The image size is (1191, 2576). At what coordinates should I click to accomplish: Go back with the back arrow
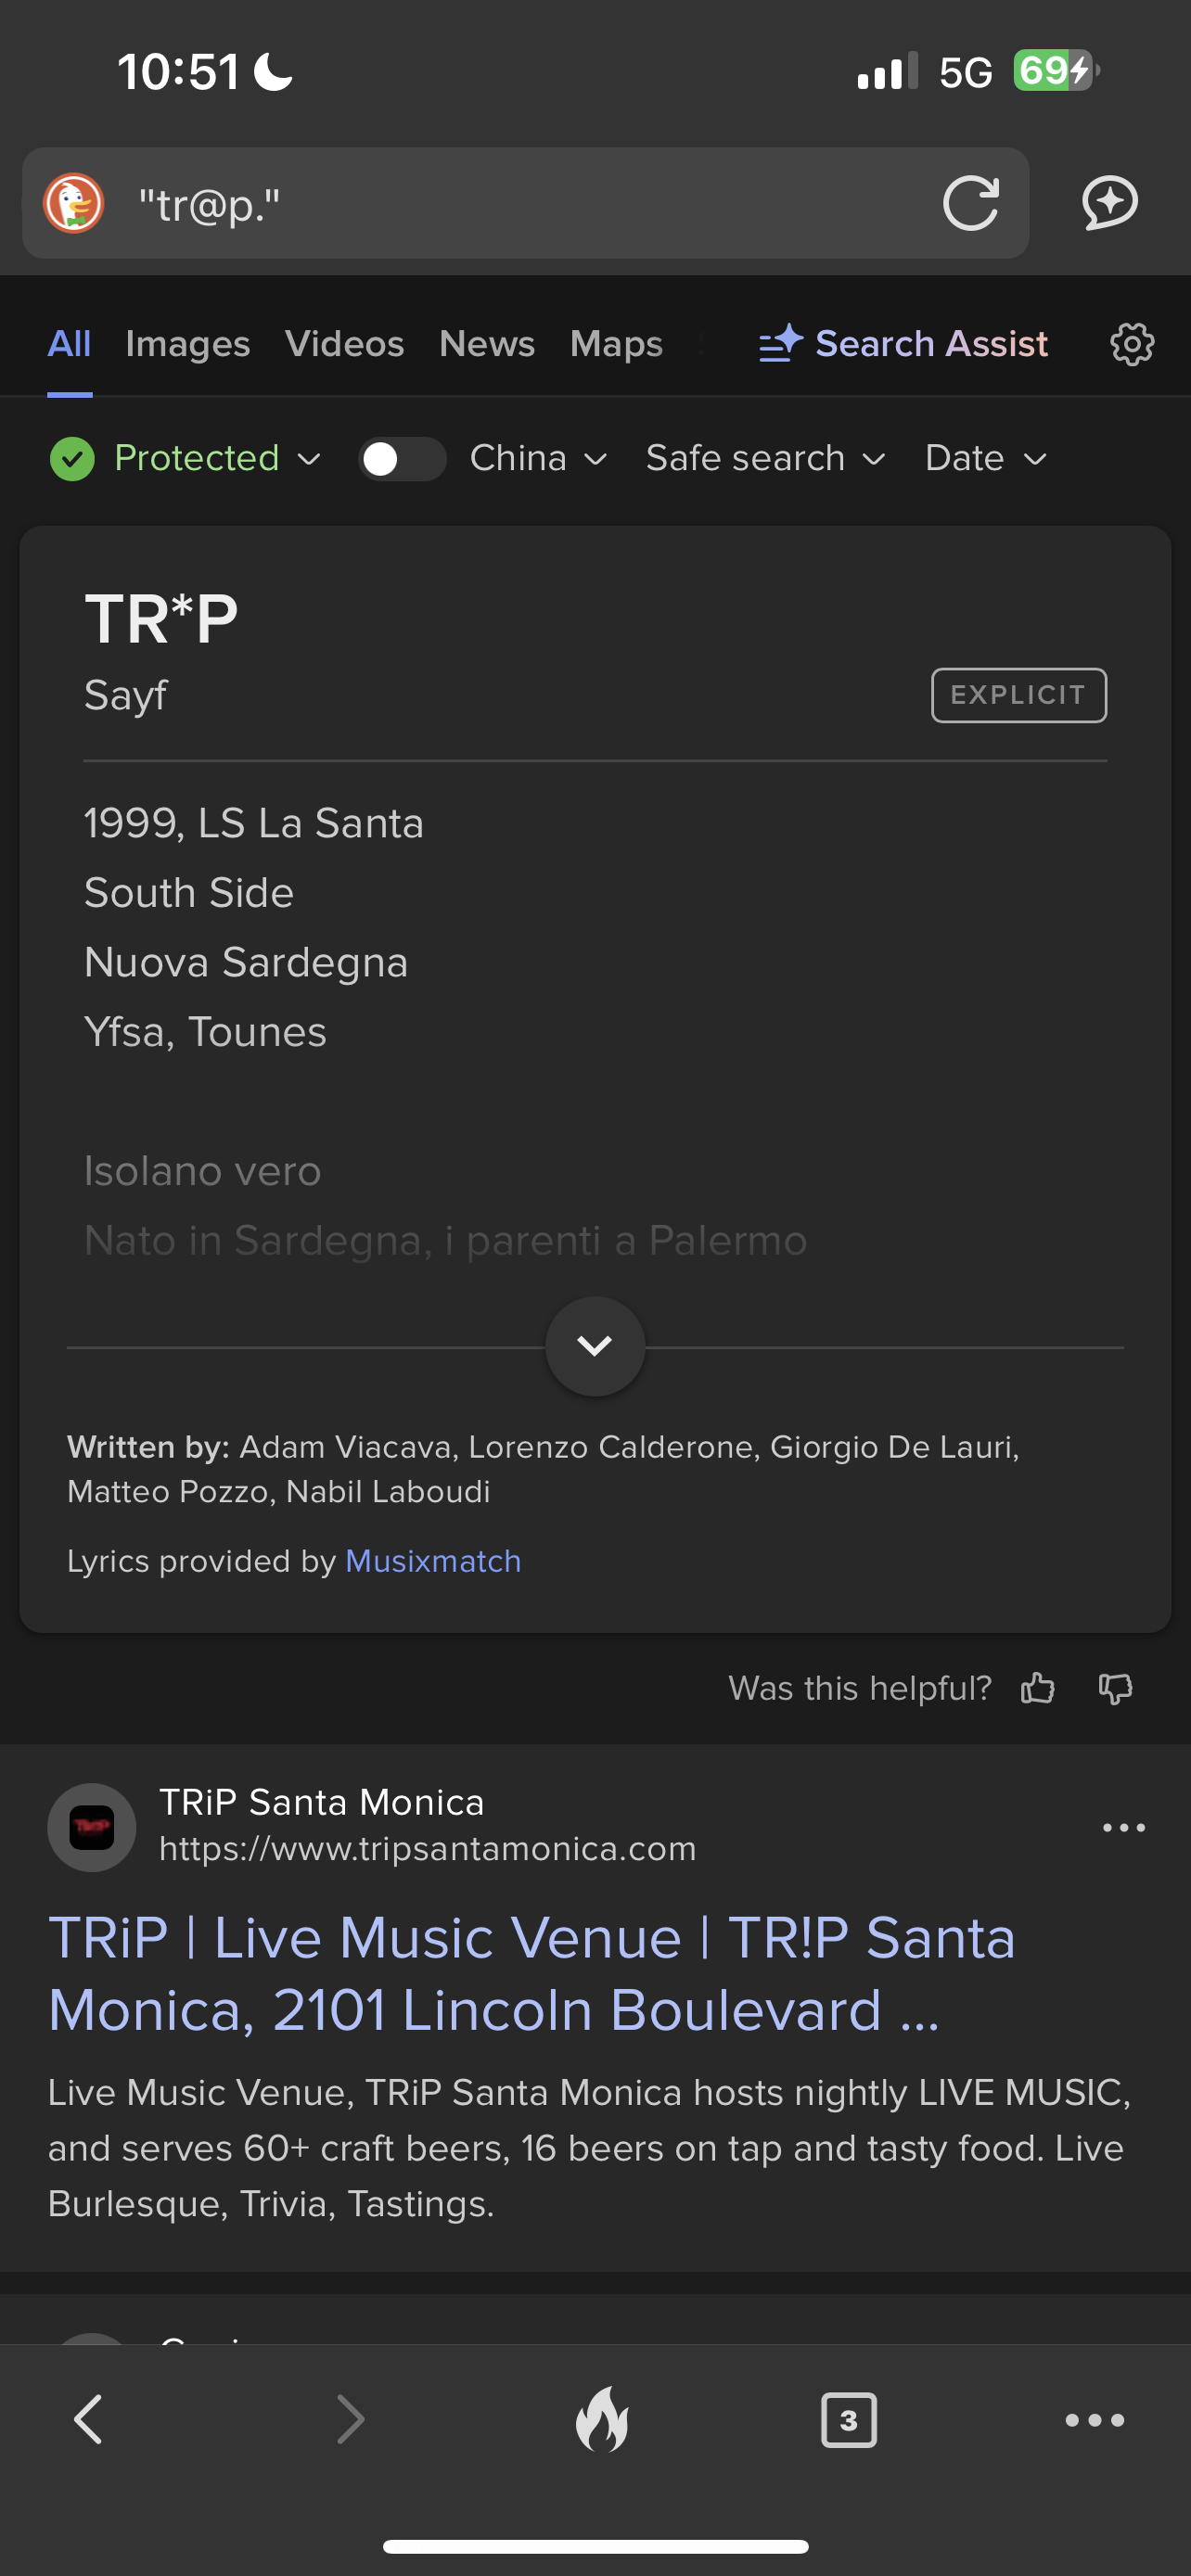click(89, 2420)
